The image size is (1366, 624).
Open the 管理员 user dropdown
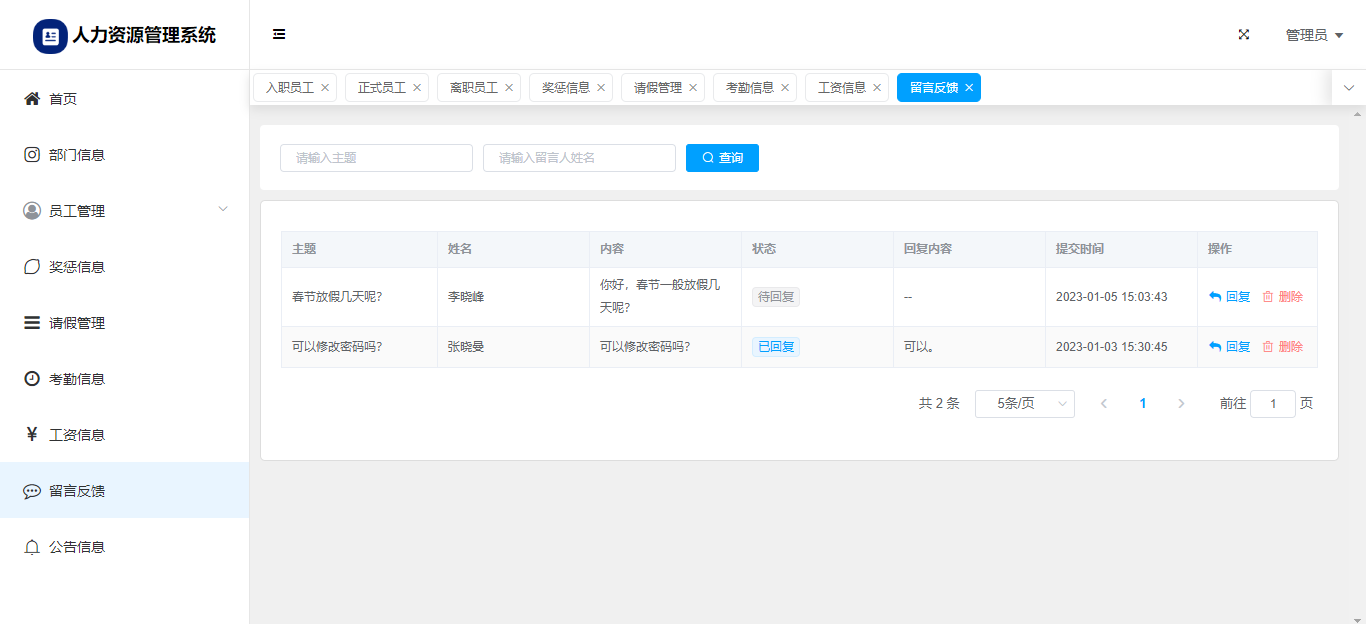click(x=1313, y=35)
